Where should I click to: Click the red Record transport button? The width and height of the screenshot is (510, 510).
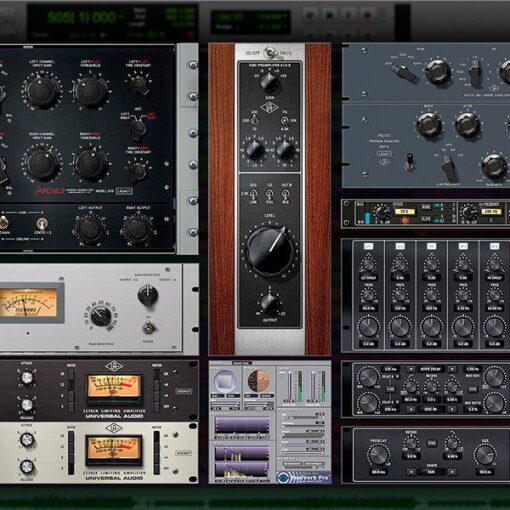click(367, 15)
